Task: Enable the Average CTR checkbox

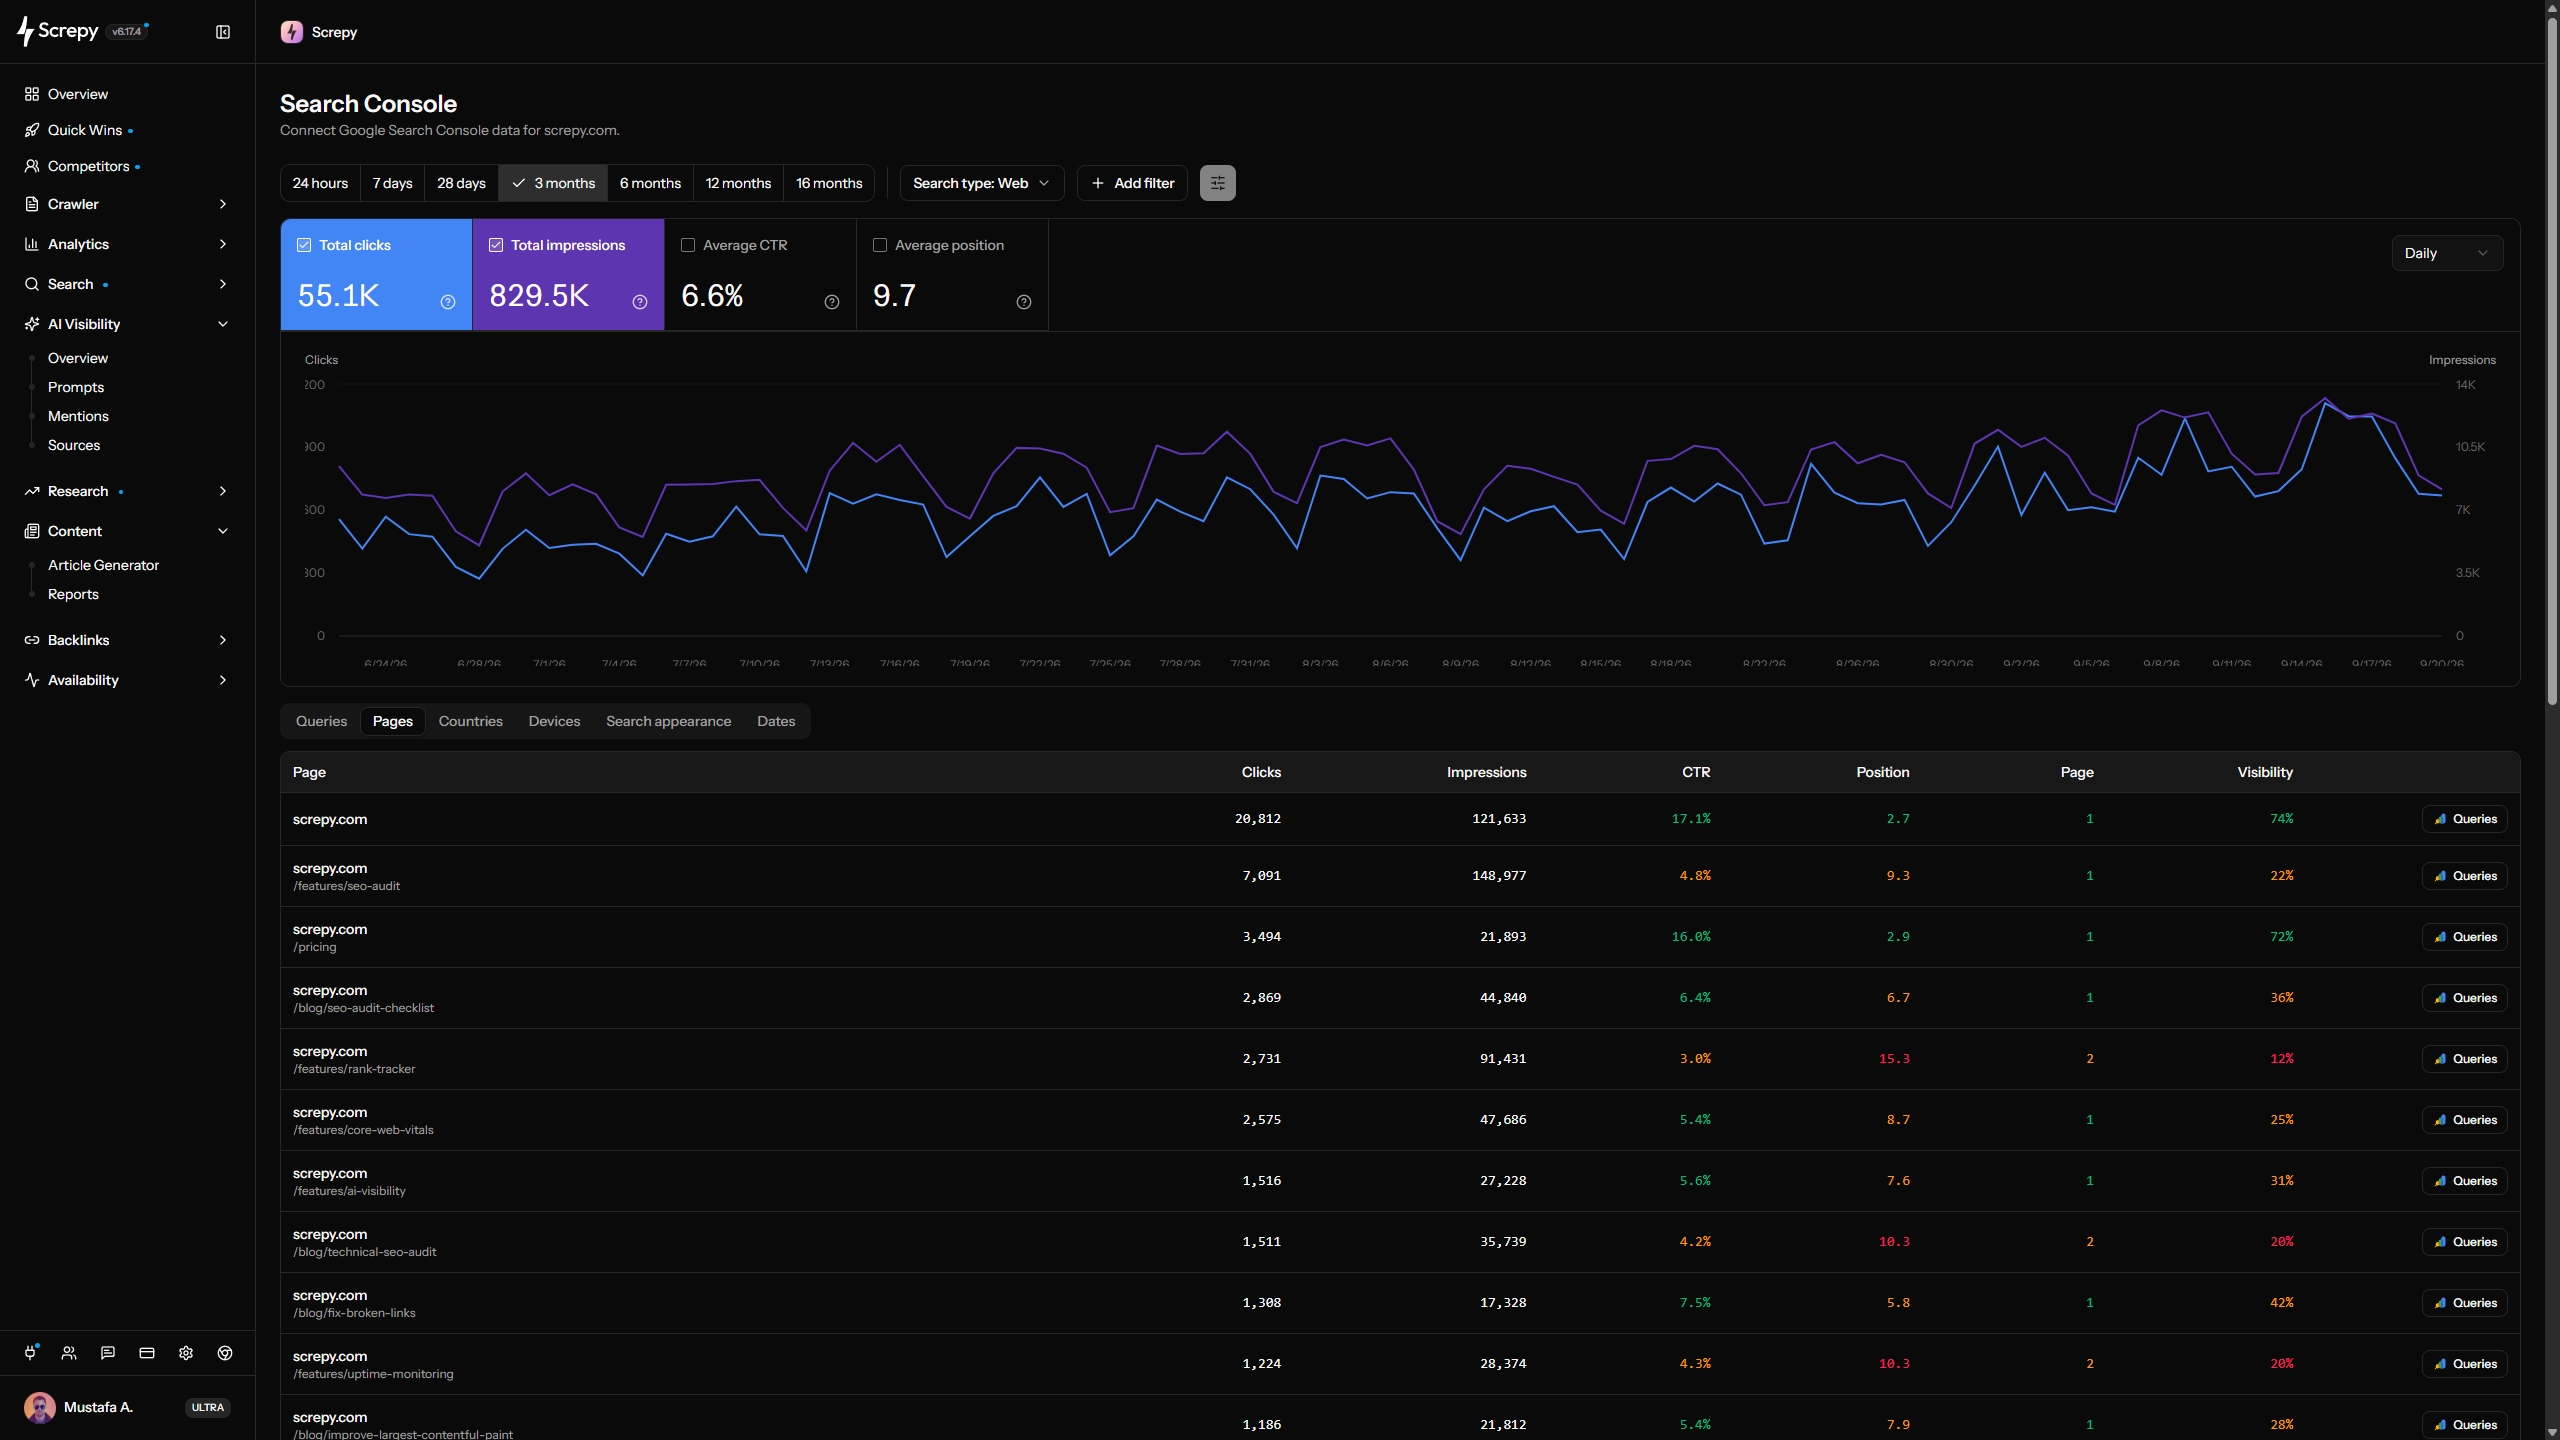Action: tap(688, 245)
